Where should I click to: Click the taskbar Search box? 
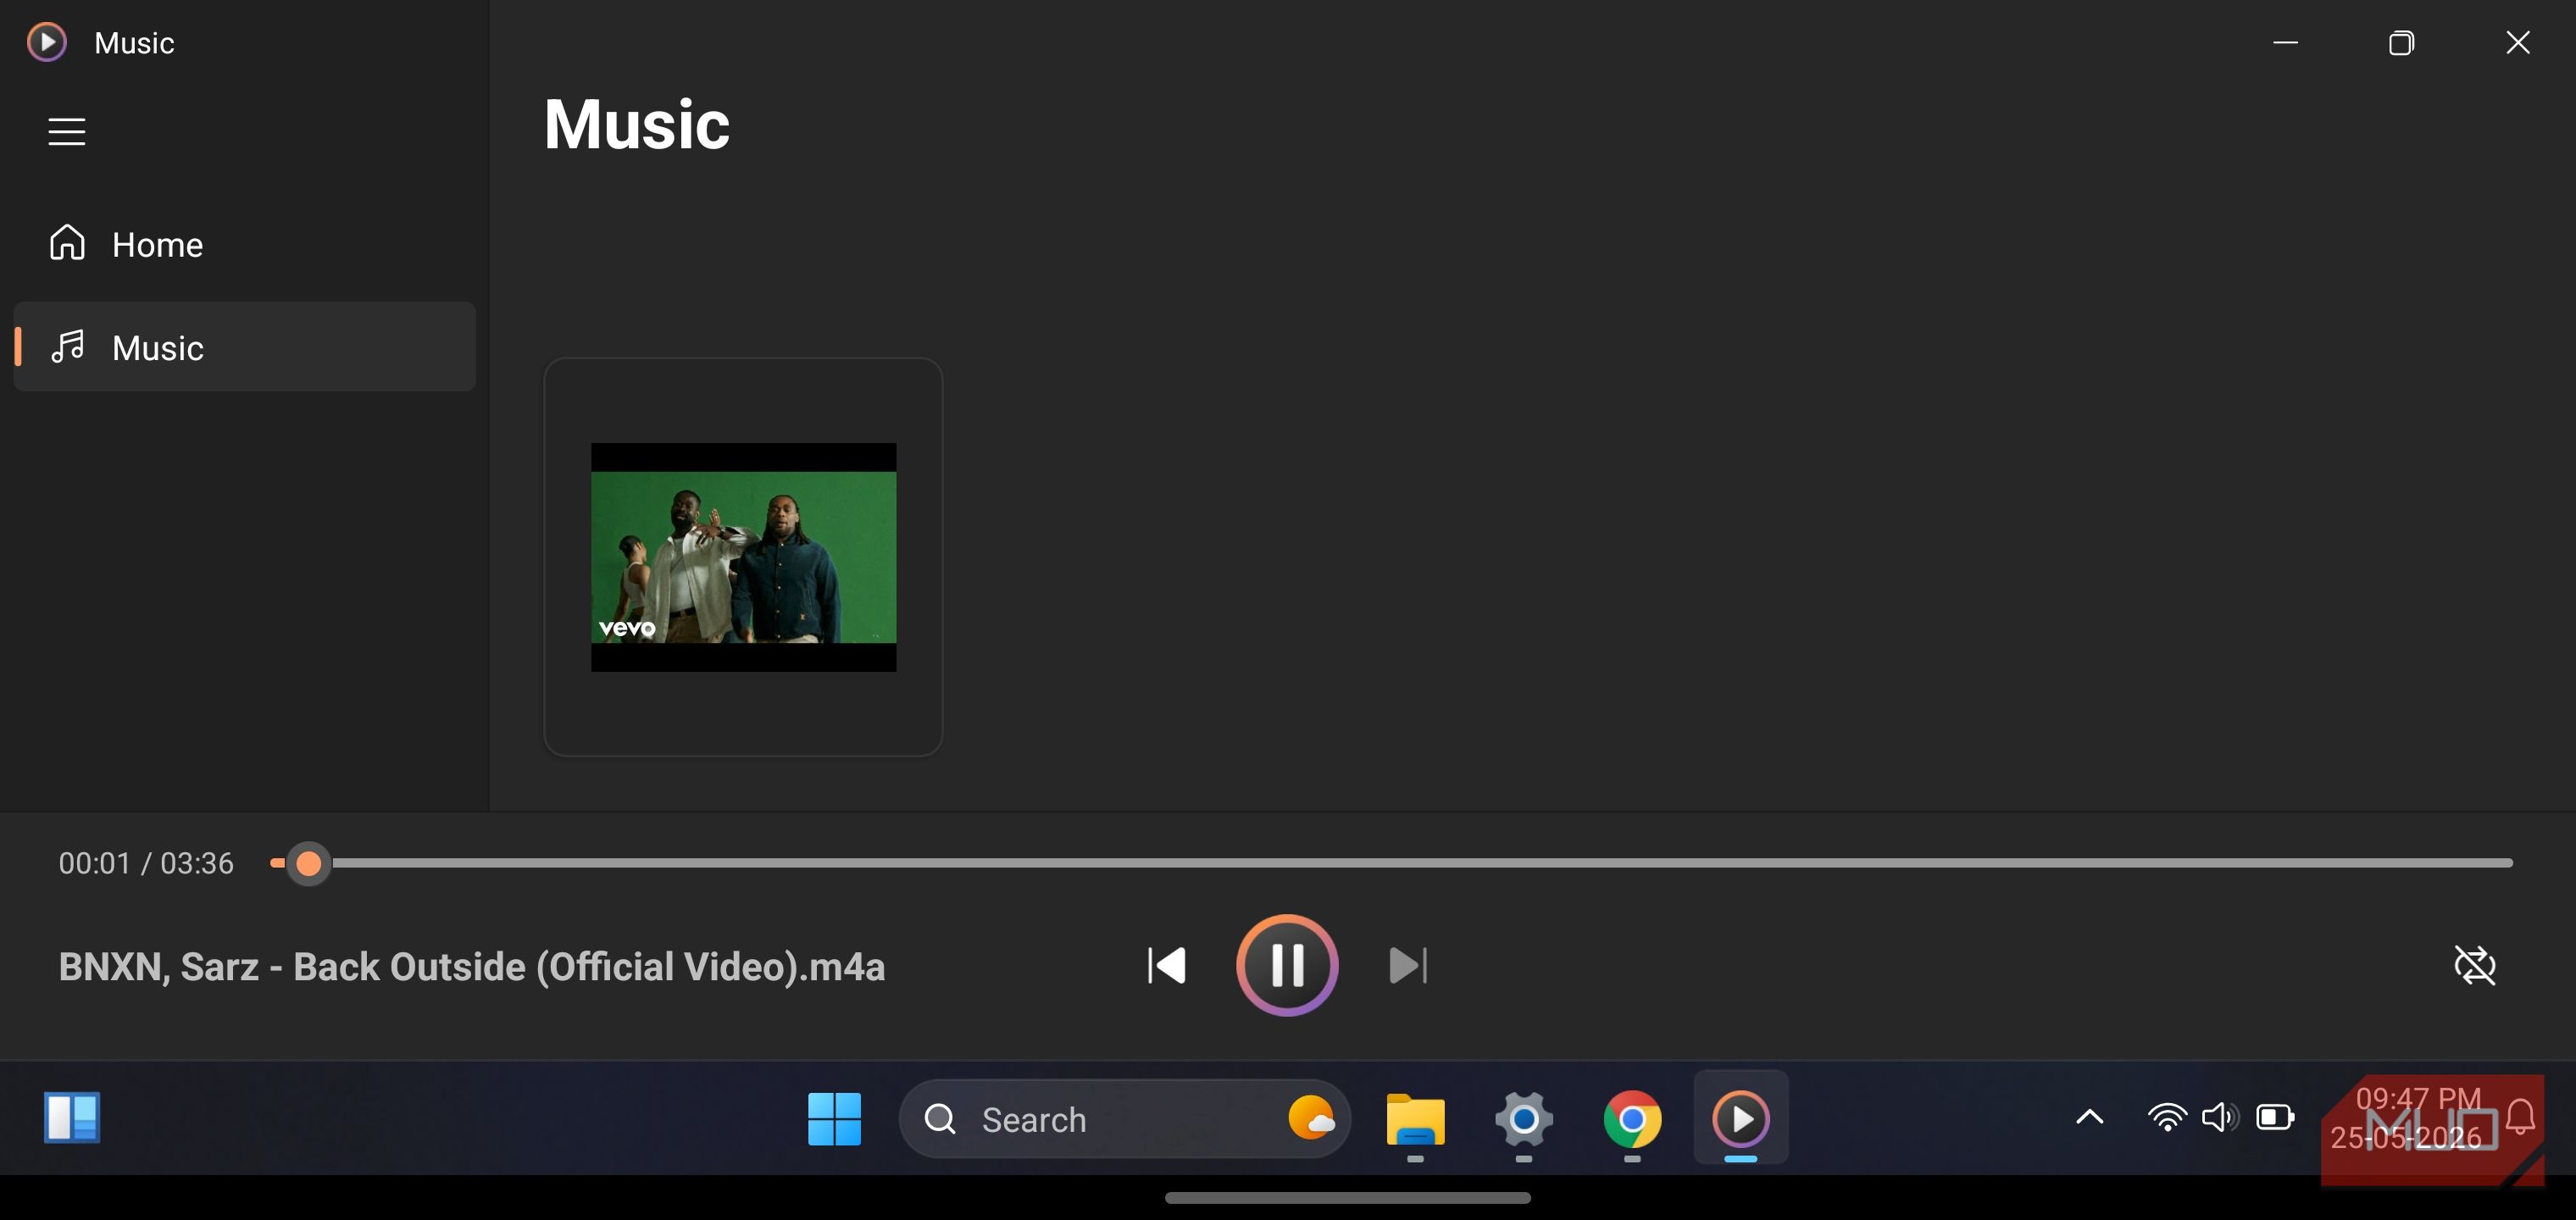pyautogui.click(x=1124, y=1118)
